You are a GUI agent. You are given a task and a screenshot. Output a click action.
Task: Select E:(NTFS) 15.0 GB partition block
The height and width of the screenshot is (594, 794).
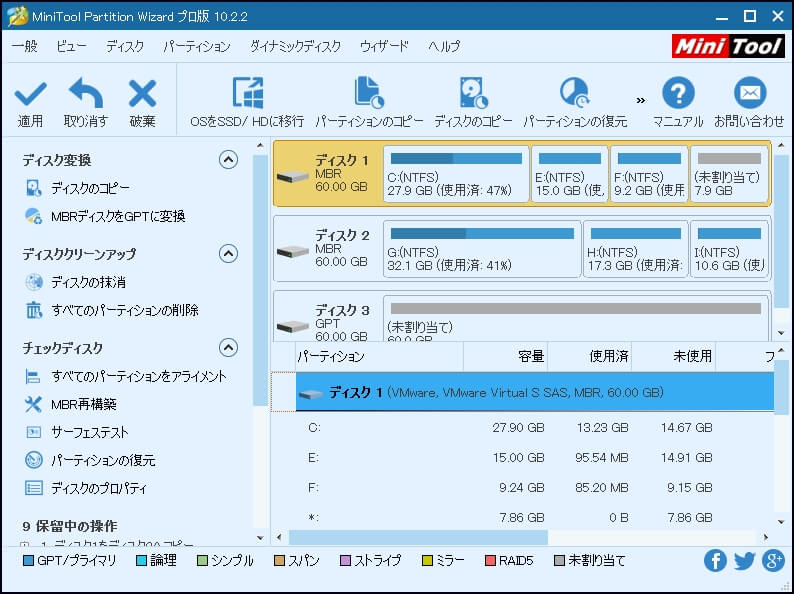570,174
